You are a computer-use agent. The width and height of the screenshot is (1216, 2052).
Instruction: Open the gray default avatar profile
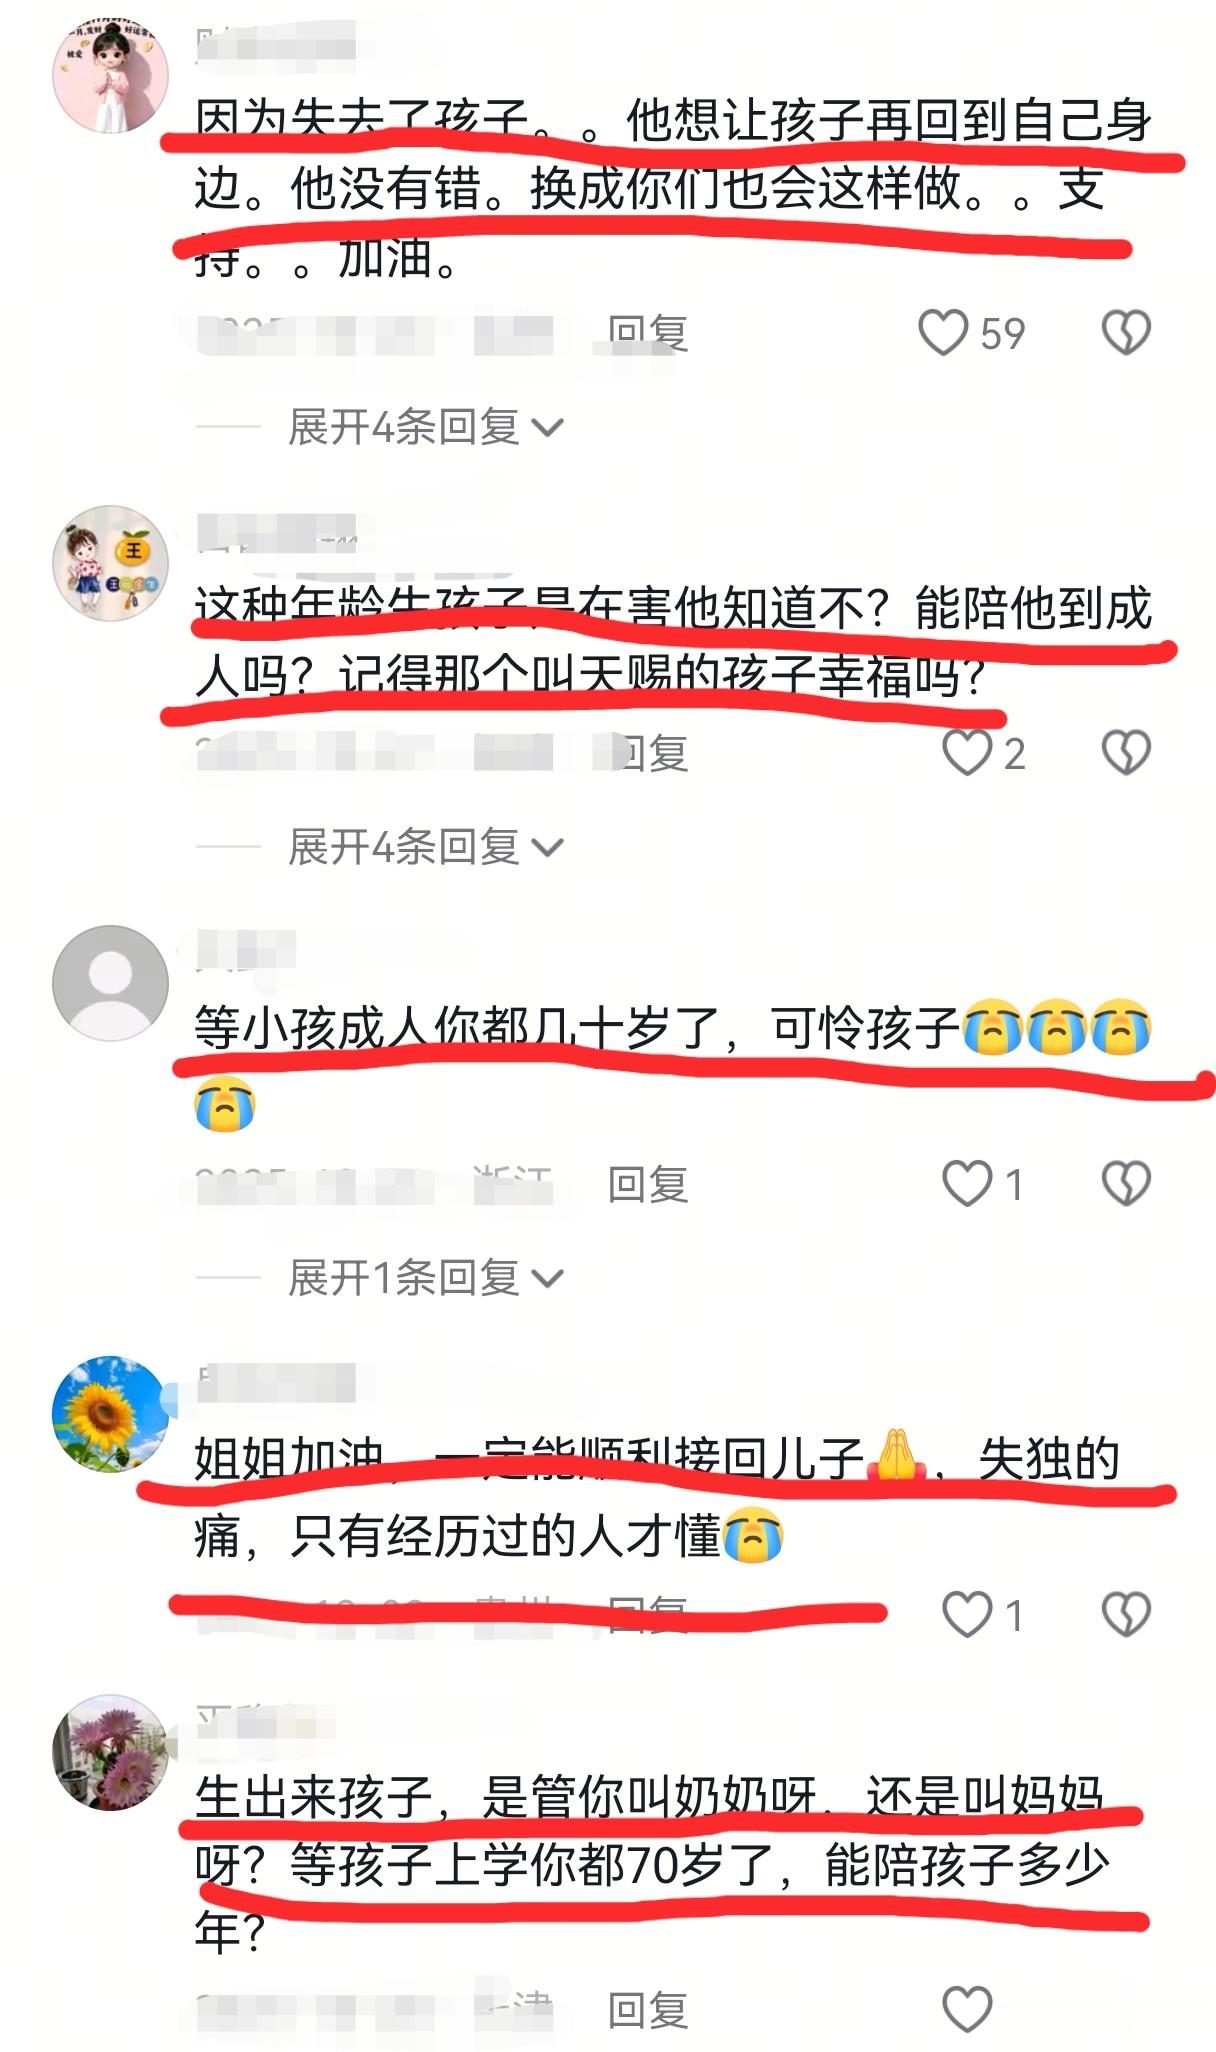point(110,983)
